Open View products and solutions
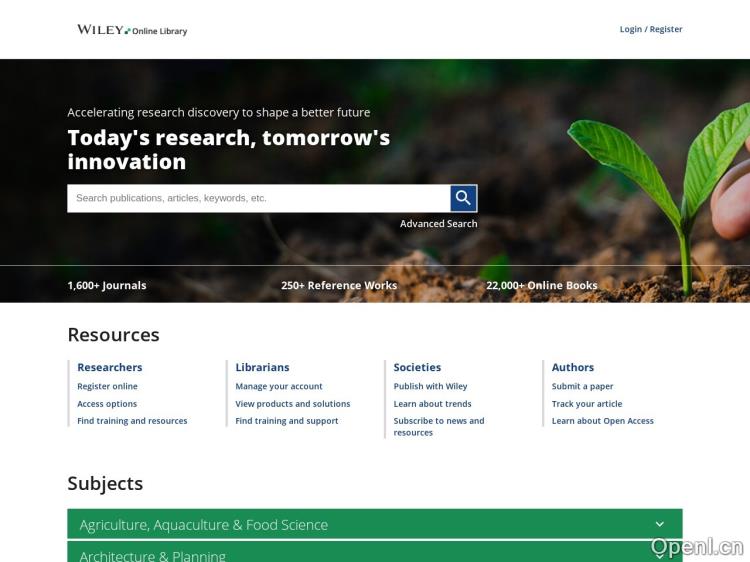750x562 pixels. point(293,404)
